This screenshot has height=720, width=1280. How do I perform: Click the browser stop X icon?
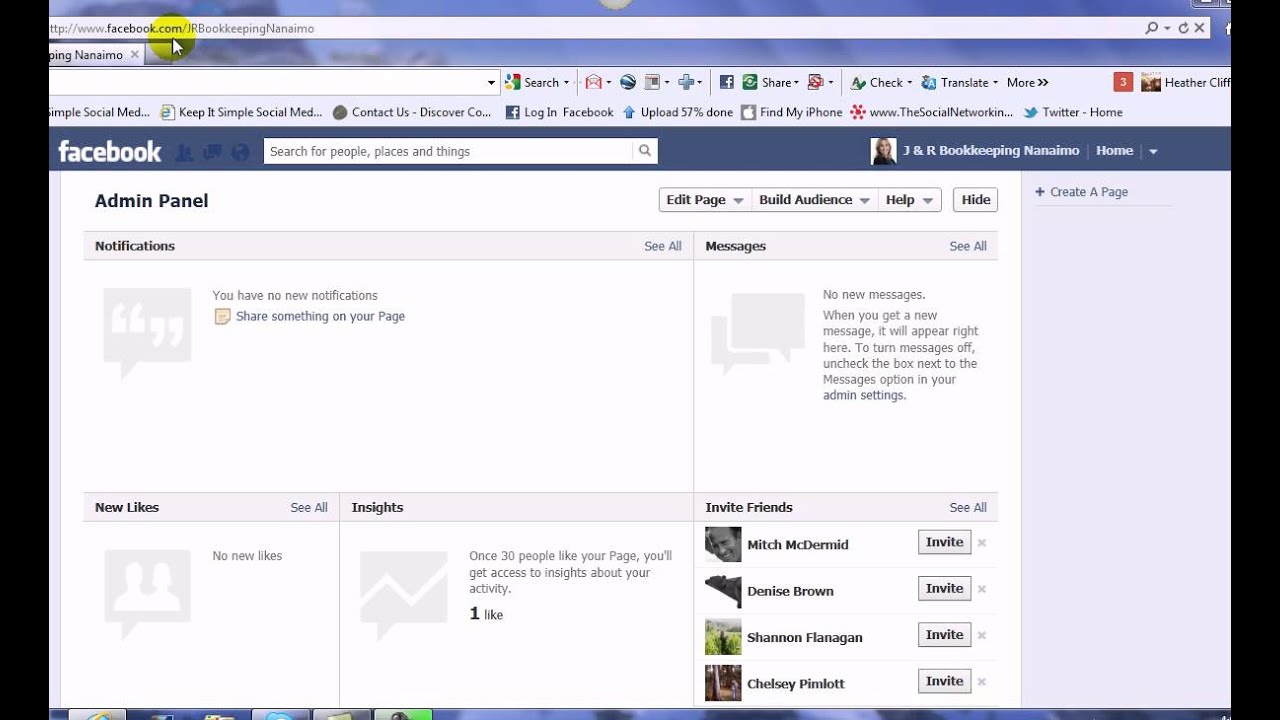(x=1199, y=28)
